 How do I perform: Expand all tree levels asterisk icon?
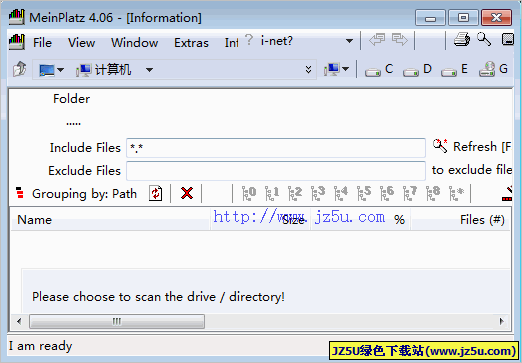456,193
